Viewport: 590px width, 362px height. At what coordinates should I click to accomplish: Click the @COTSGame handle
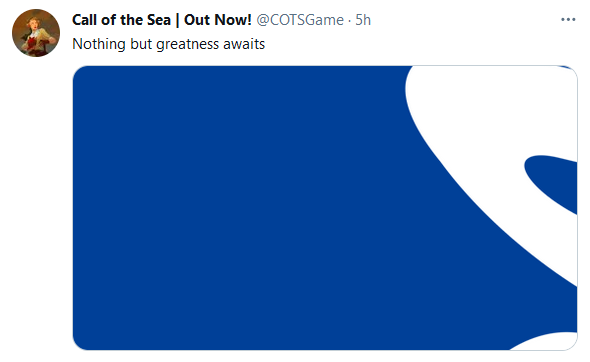[x=300, y=20]
